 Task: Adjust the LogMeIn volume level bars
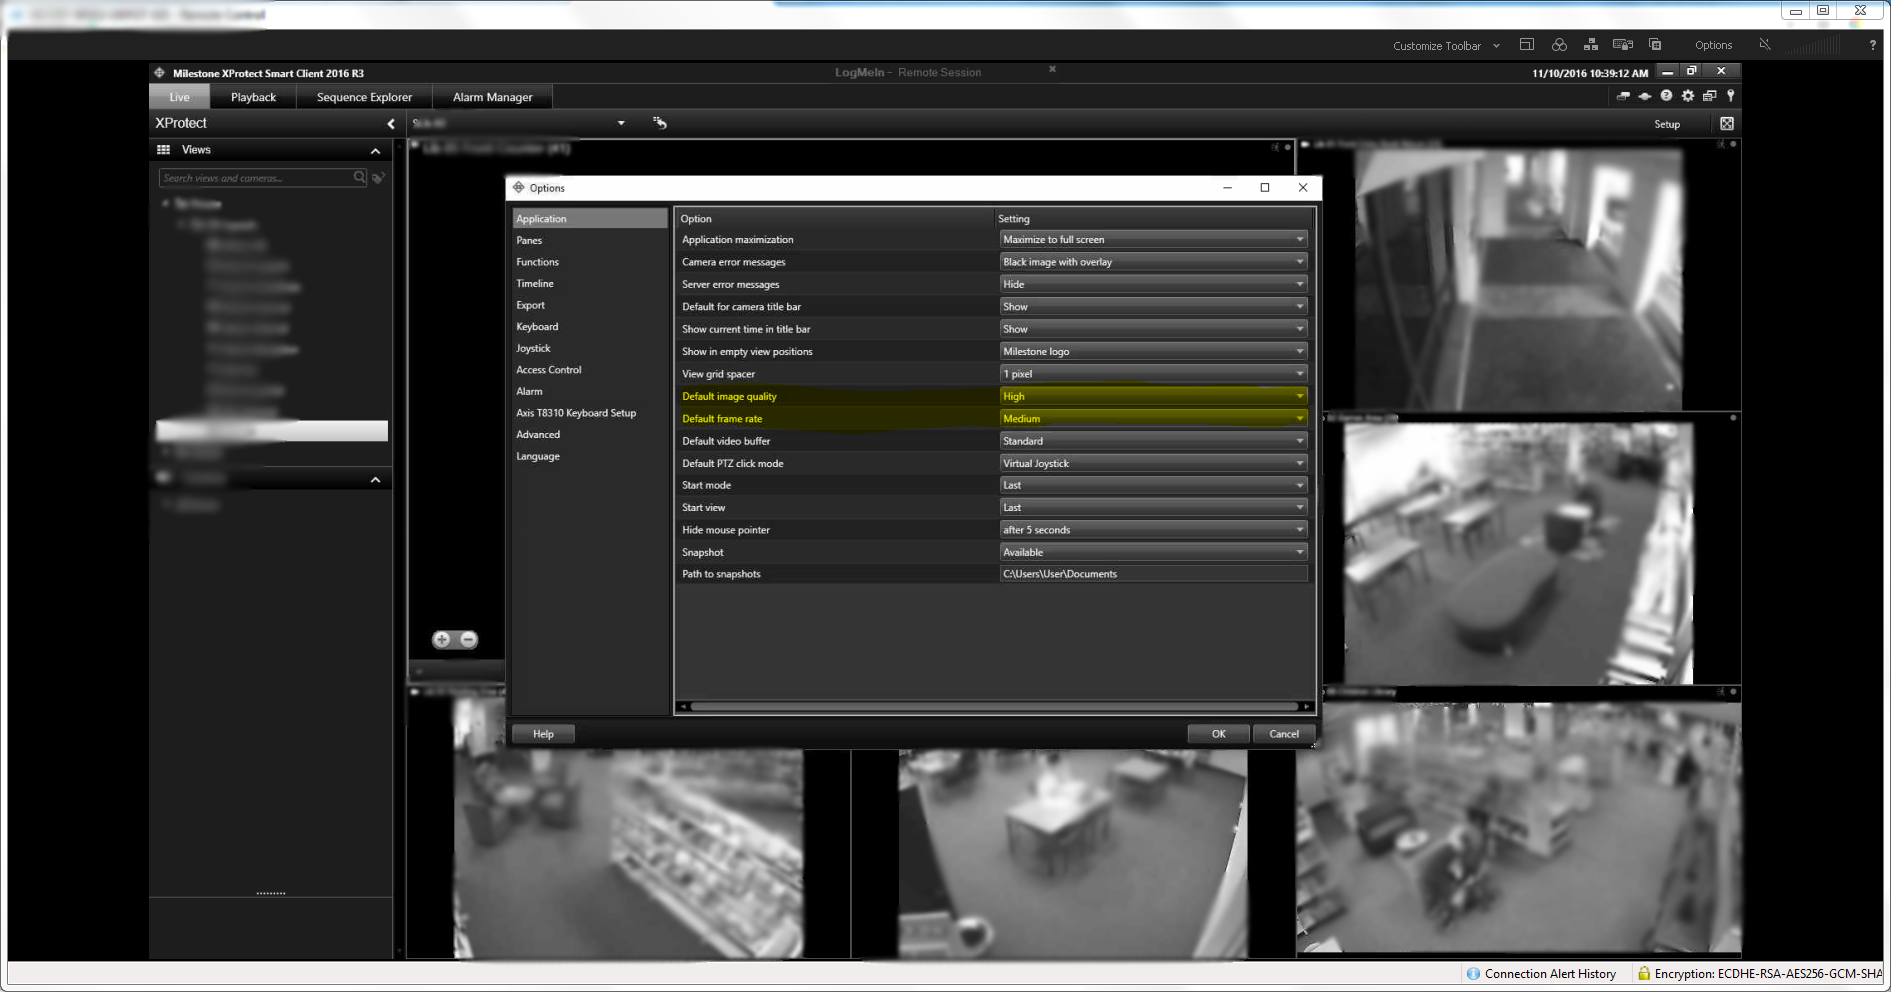pyautogui.click(x=1812, y=46)
